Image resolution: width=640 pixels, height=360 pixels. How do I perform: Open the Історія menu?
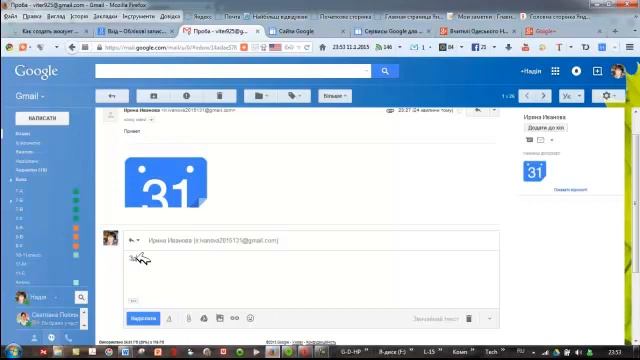79,16
